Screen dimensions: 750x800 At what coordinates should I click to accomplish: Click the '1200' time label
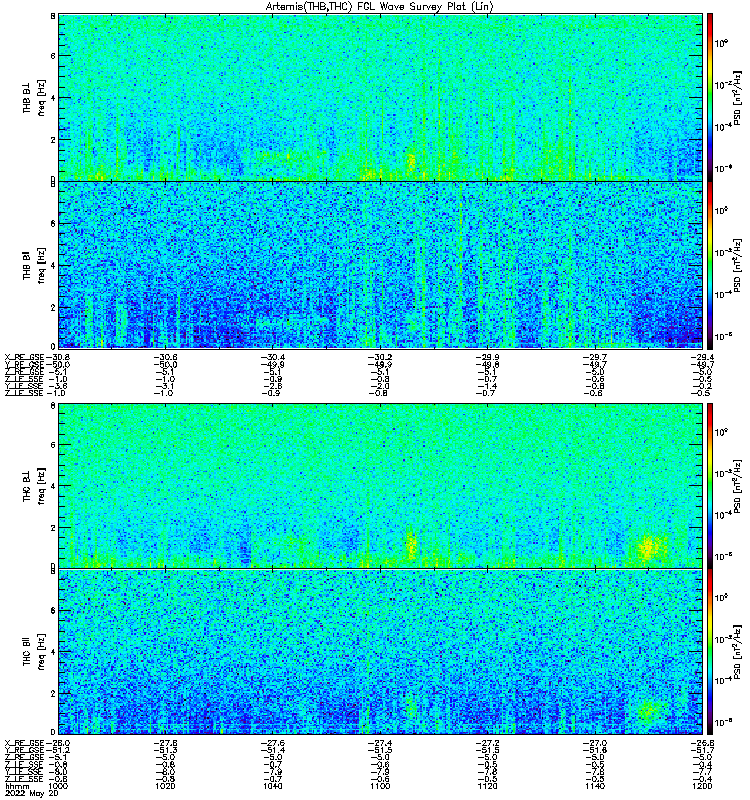pyautogui.click(x=702, y=786)
